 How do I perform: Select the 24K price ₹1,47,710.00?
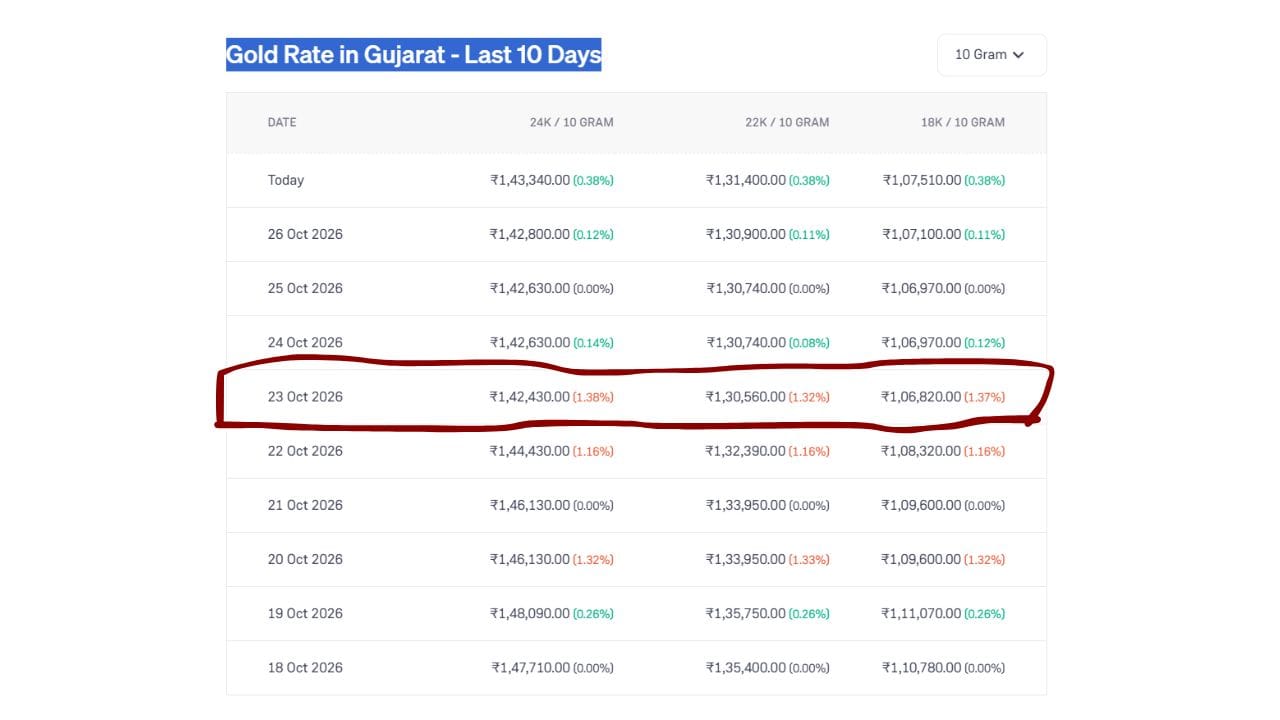click(530, 667)
